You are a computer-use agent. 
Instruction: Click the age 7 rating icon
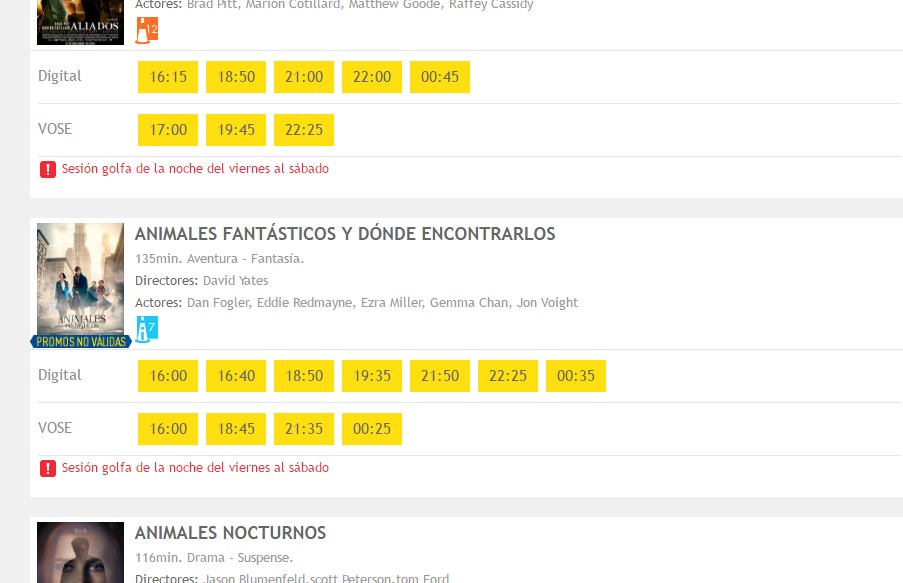pyautogui.click(x=147, y=328)
